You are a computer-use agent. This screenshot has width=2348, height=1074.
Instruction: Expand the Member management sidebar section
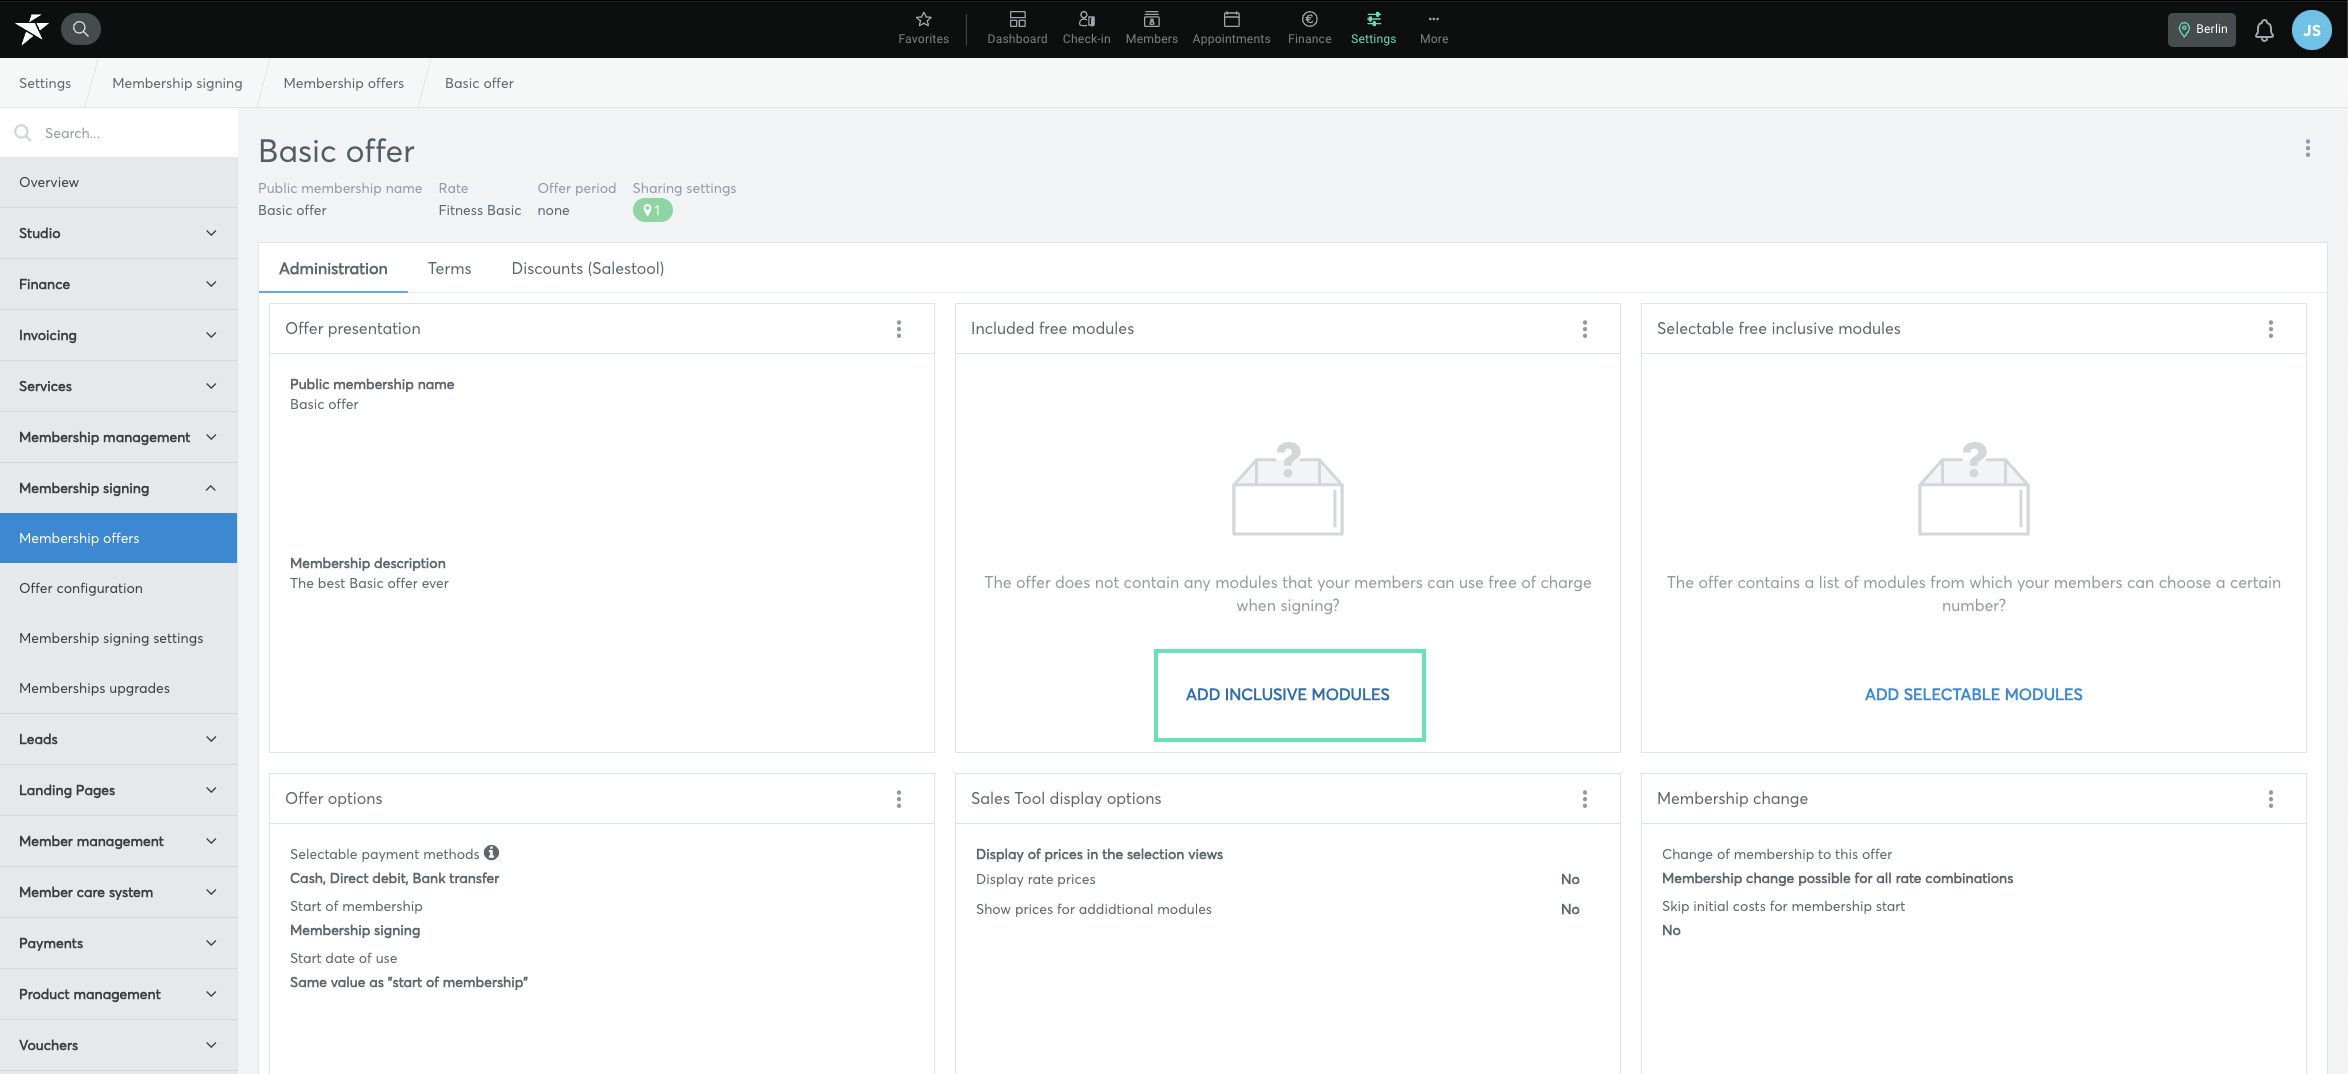(x=119, y=841)
